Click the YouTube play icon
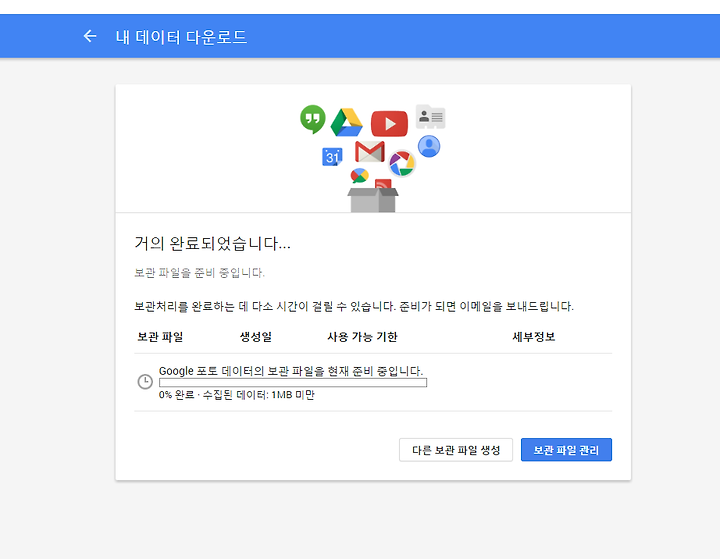 tap(389, 124)
